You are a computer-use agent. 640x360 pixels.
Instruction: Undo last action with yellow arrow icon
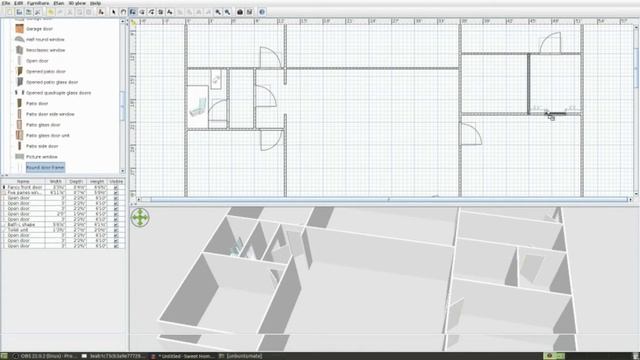[x=51, y=12]
